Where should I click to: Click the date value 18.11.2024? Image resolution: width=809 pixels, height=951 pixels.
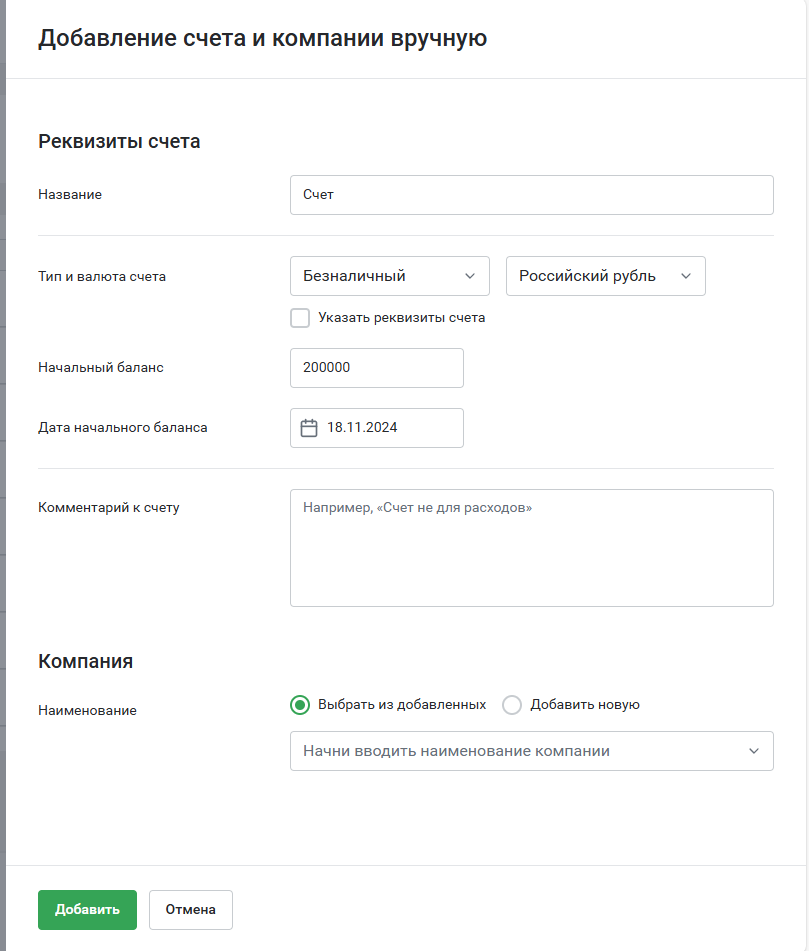[x=362, y=428]
